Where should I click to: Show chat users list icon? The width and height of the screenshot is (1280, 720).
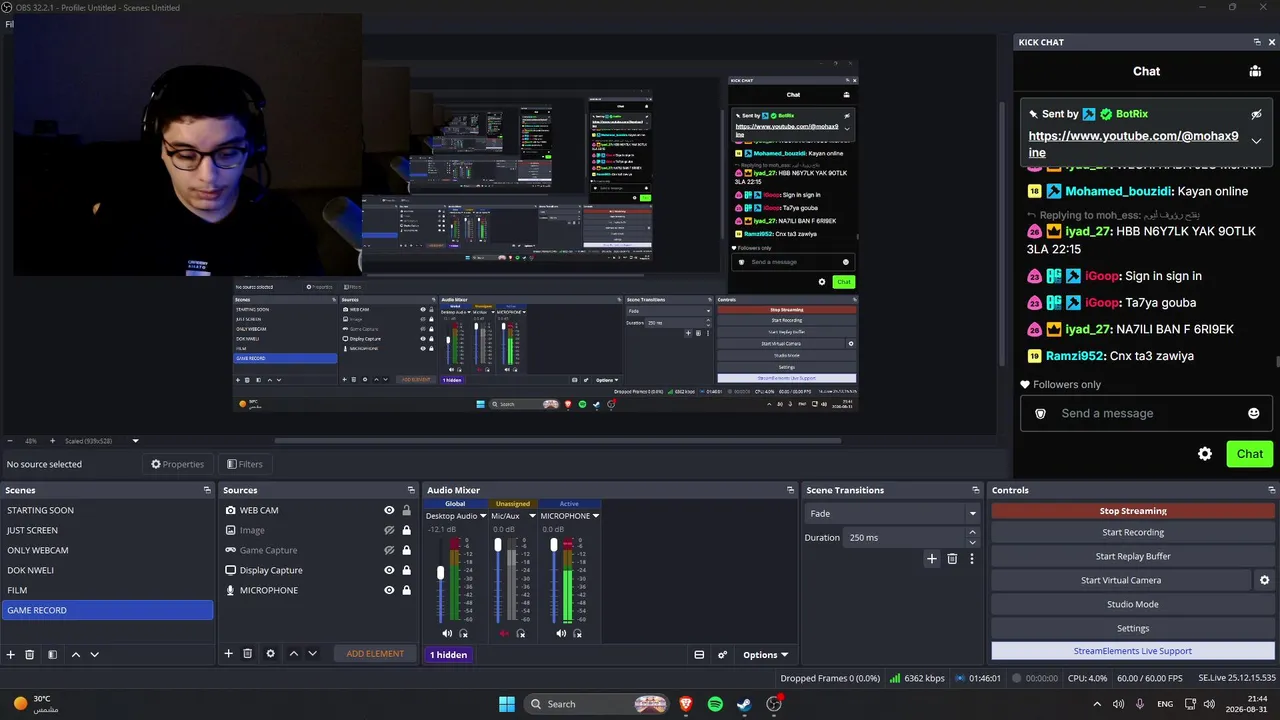point(1255,71)
